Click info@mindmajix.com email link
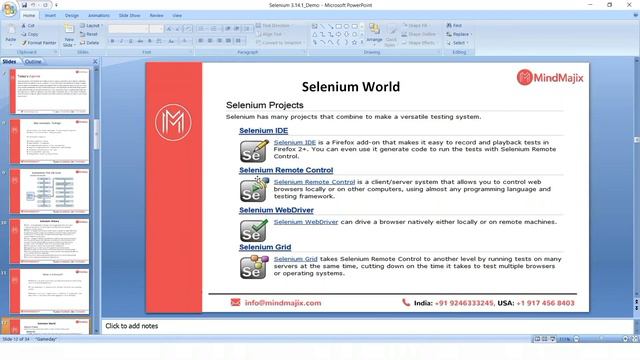Screen dimensions: 640x360 (283, 303)
